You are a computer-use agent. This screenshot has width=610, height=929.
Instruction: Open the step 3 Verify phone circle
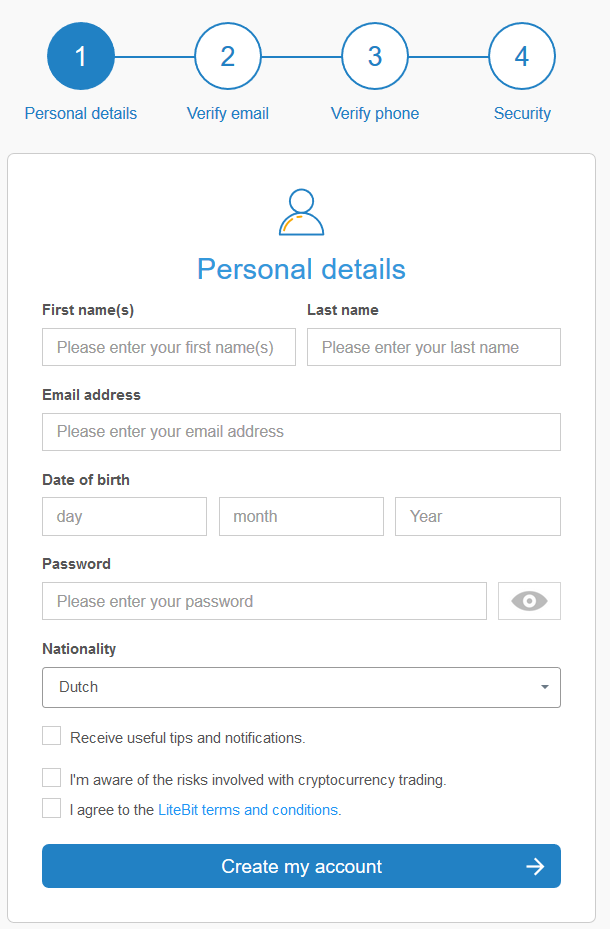[374, 56]
